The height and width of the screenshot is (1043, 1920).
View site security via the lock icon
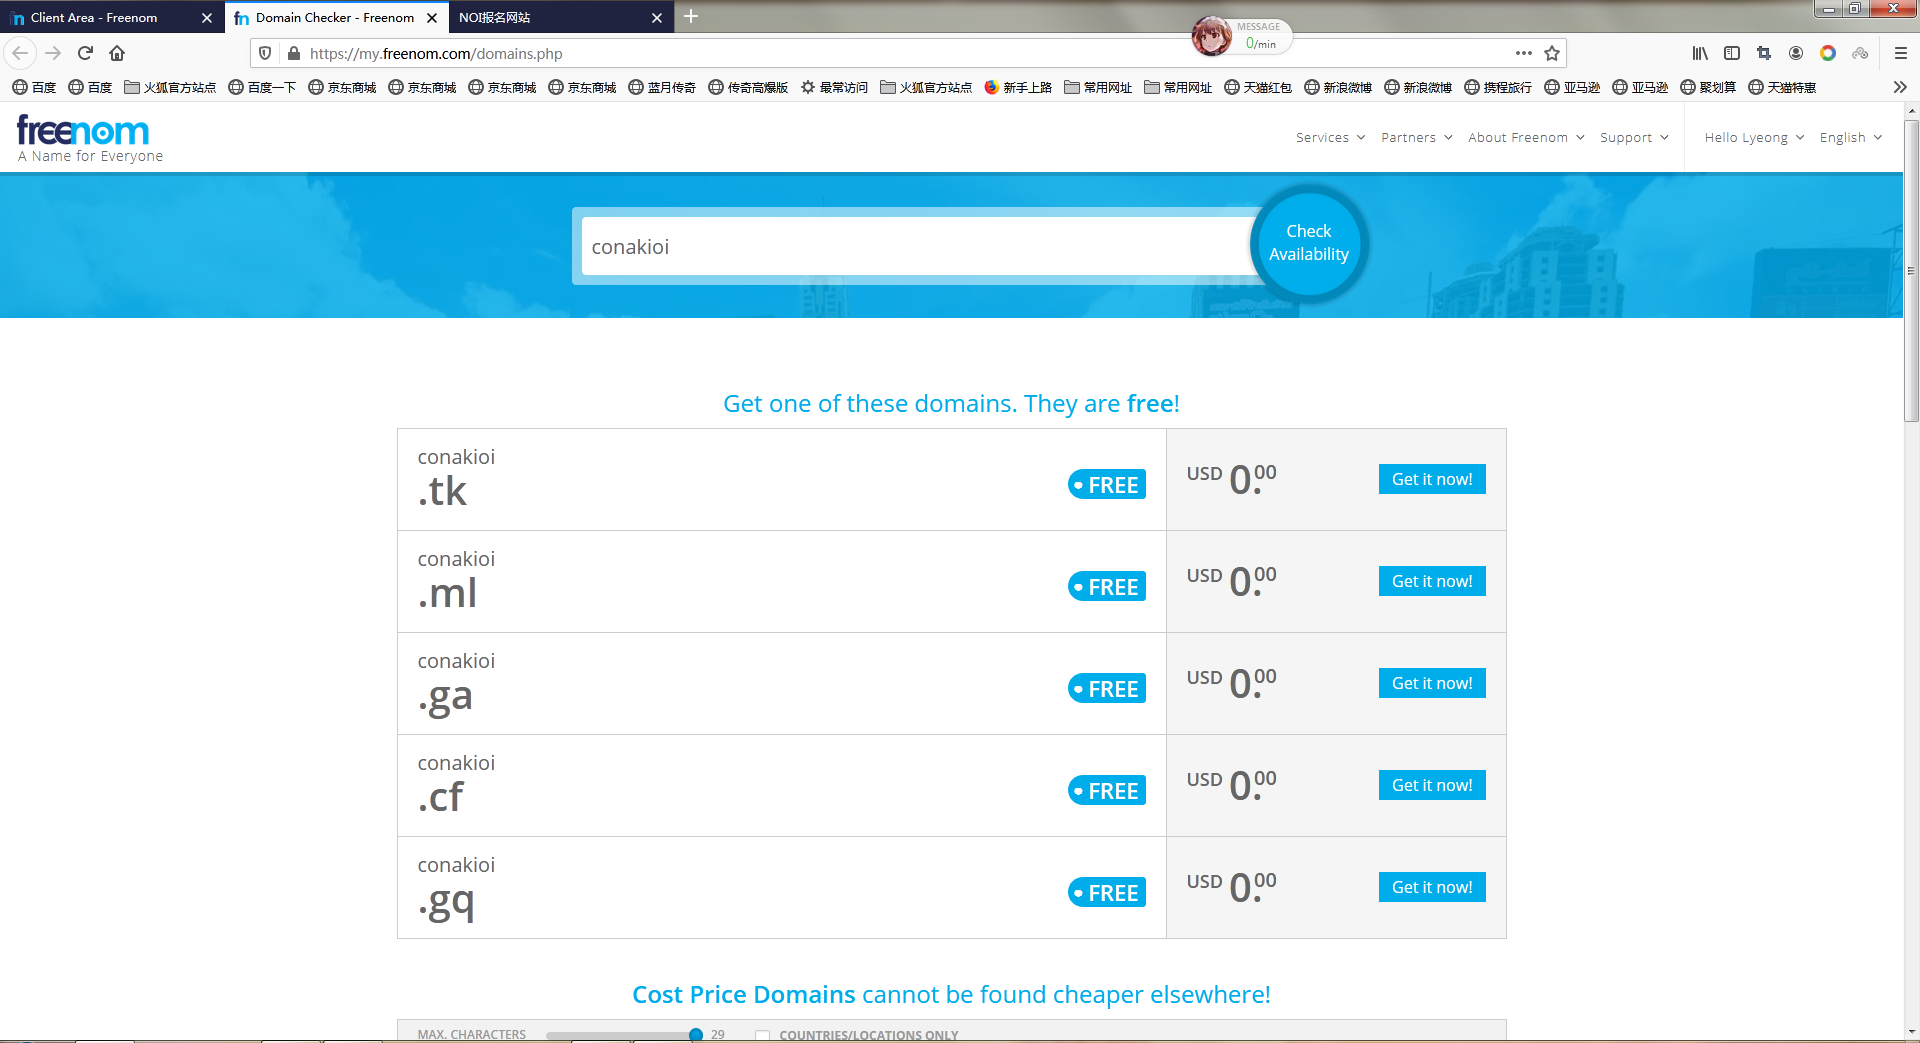[293, 53]
